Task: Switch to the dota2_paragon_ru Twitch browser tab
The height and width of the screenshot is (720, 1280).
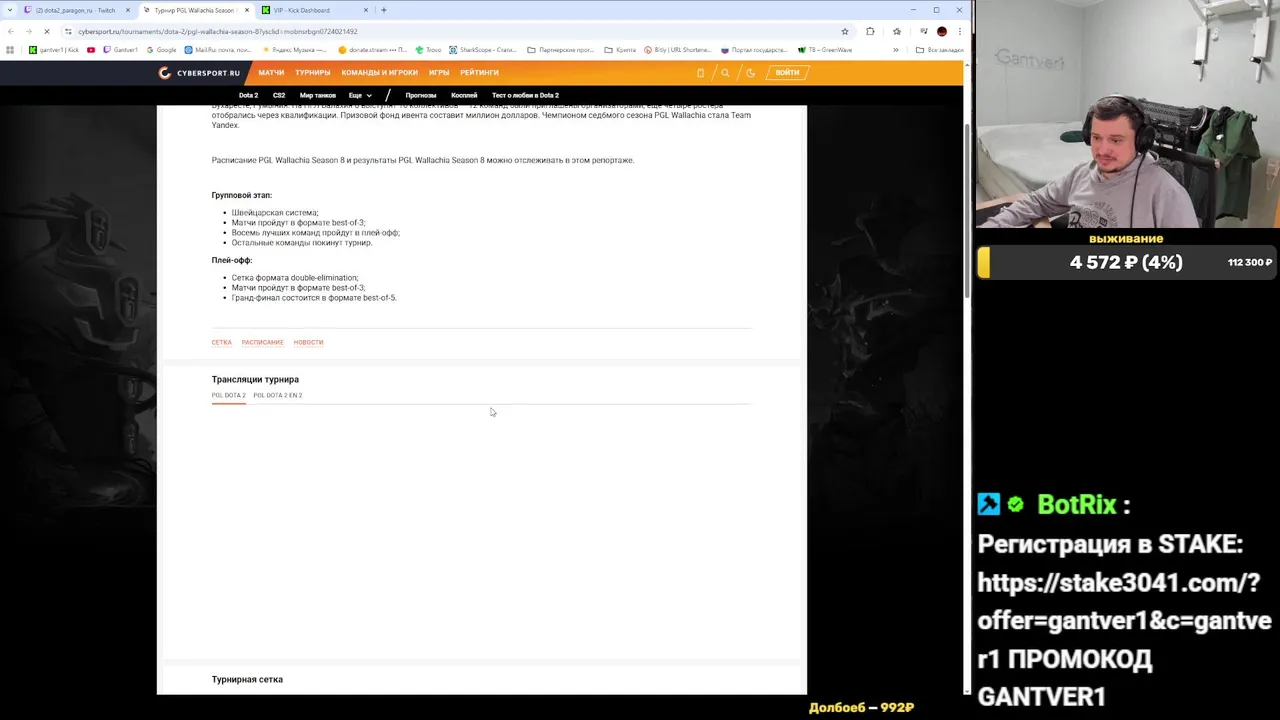Action: coord(75,10)
